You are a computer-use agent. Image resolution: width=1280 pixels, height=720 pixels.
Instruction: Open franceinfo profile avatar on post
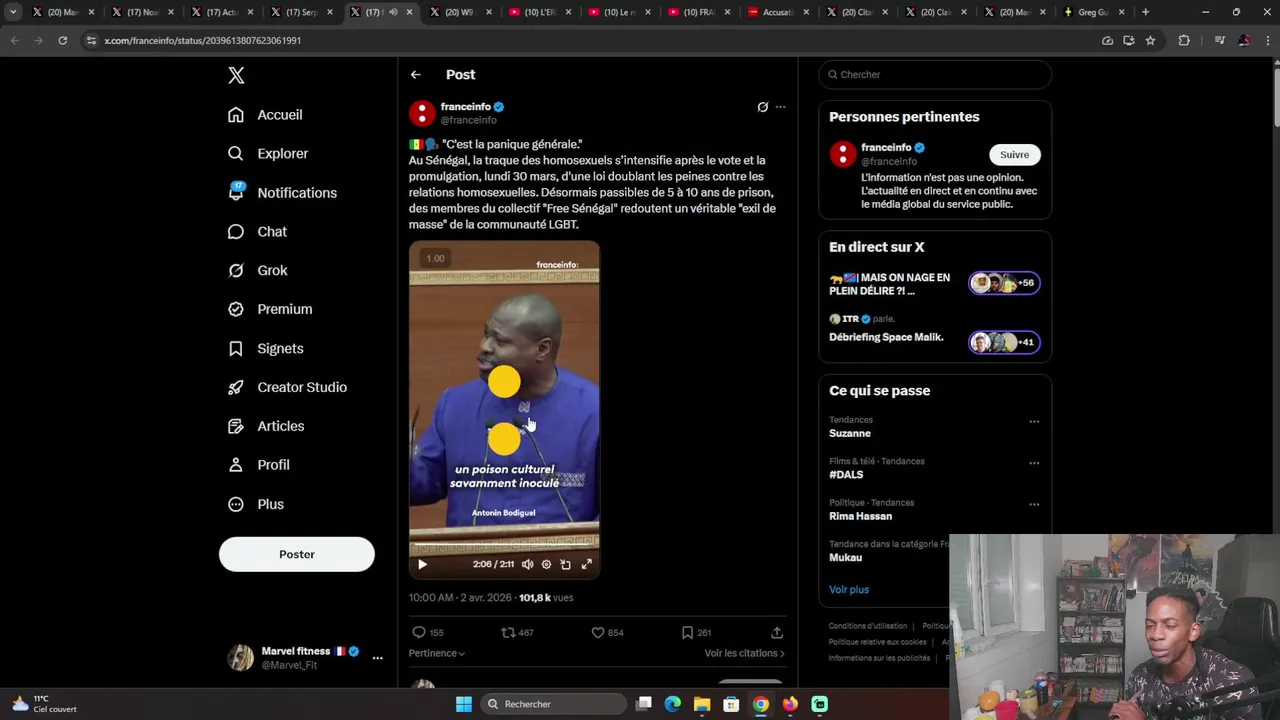pos(422,112)
